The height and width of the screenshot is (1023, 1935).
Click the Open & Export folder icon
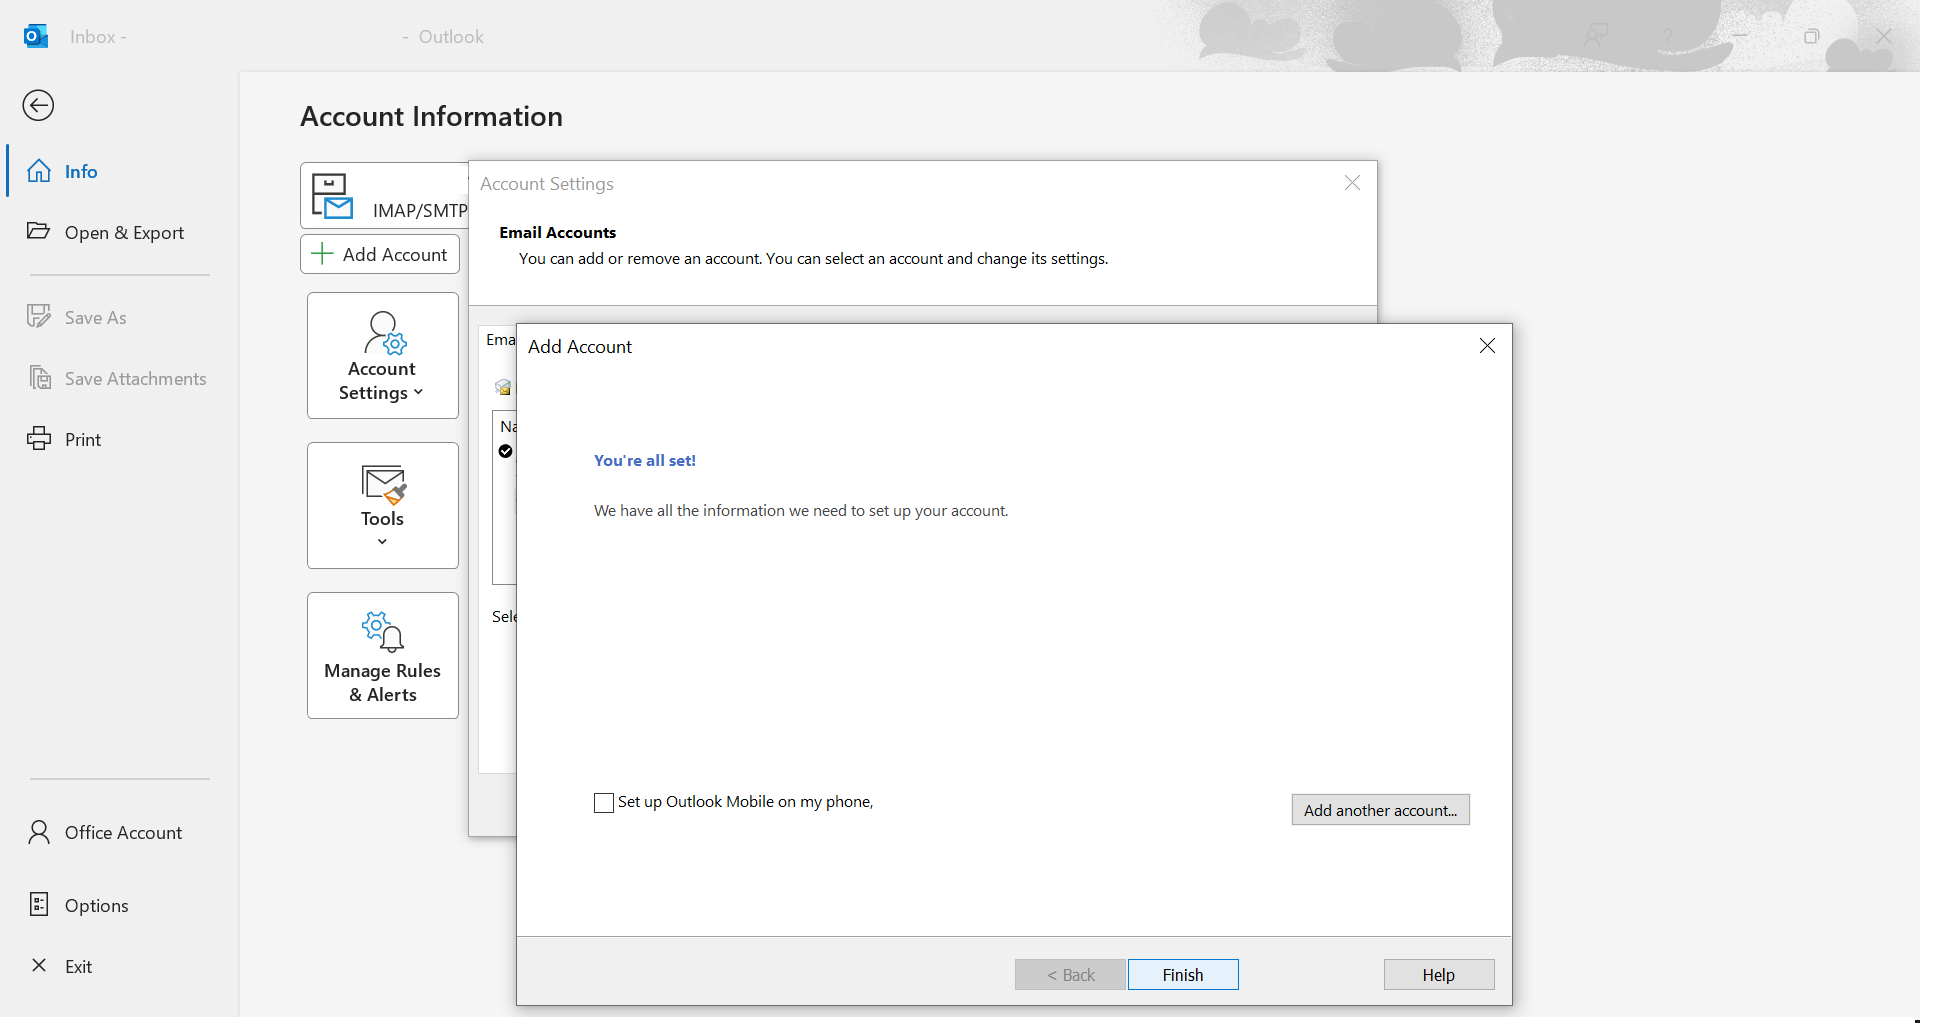coord(38,231)
